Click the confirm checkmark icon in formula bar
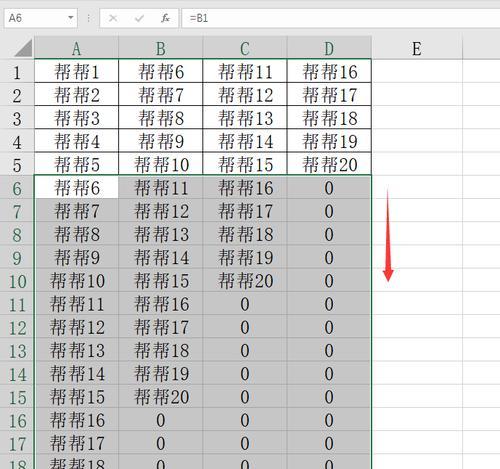Screen dimensions: 500x469 coord(139,18)
